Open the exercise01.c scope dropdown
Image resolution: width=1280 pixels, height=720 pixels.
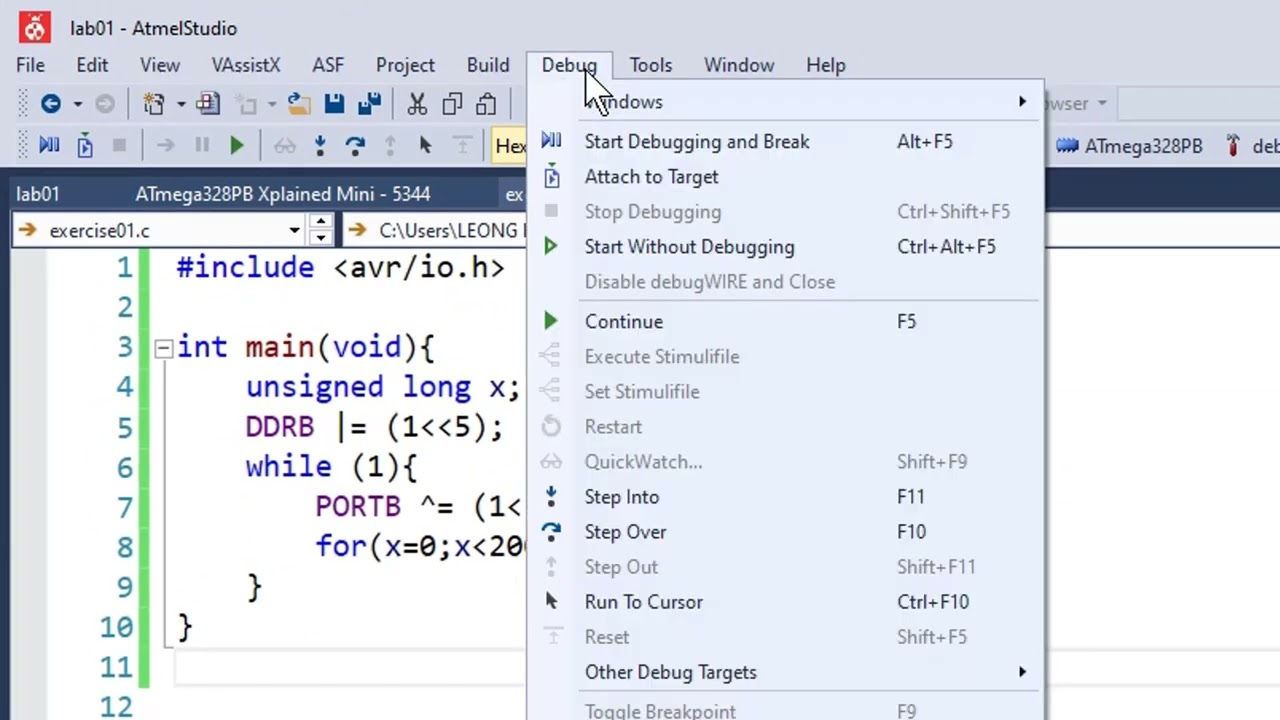tap(294, 231)
